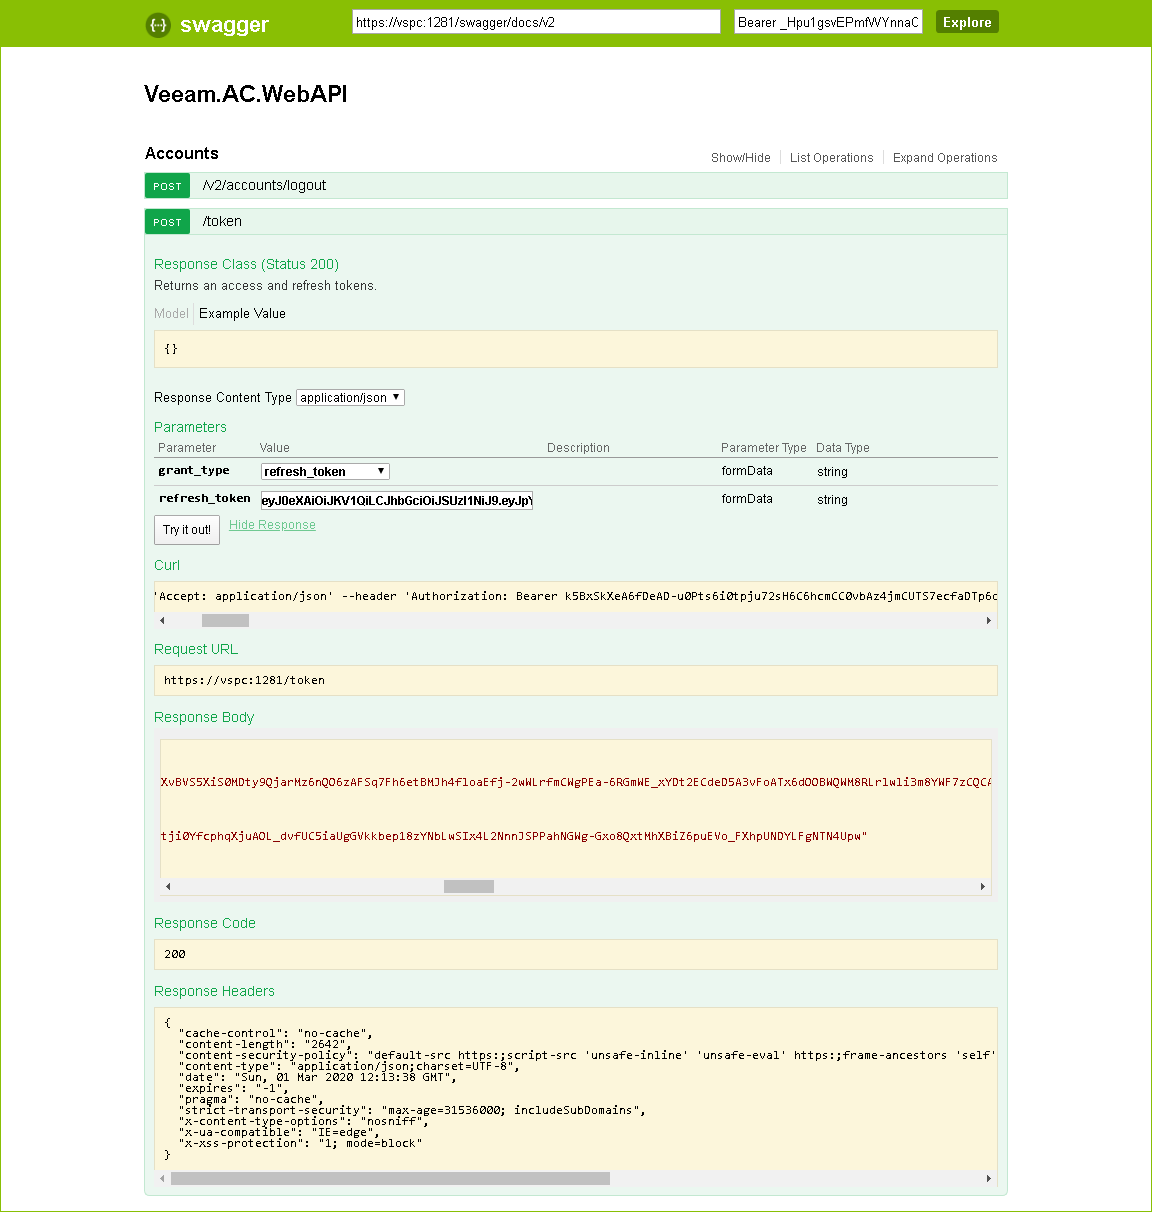This screenshot has height=1212, width=1152.
Task: Click POST badge of /token operation
Action: pyautogui.click(x=167, y=222)
